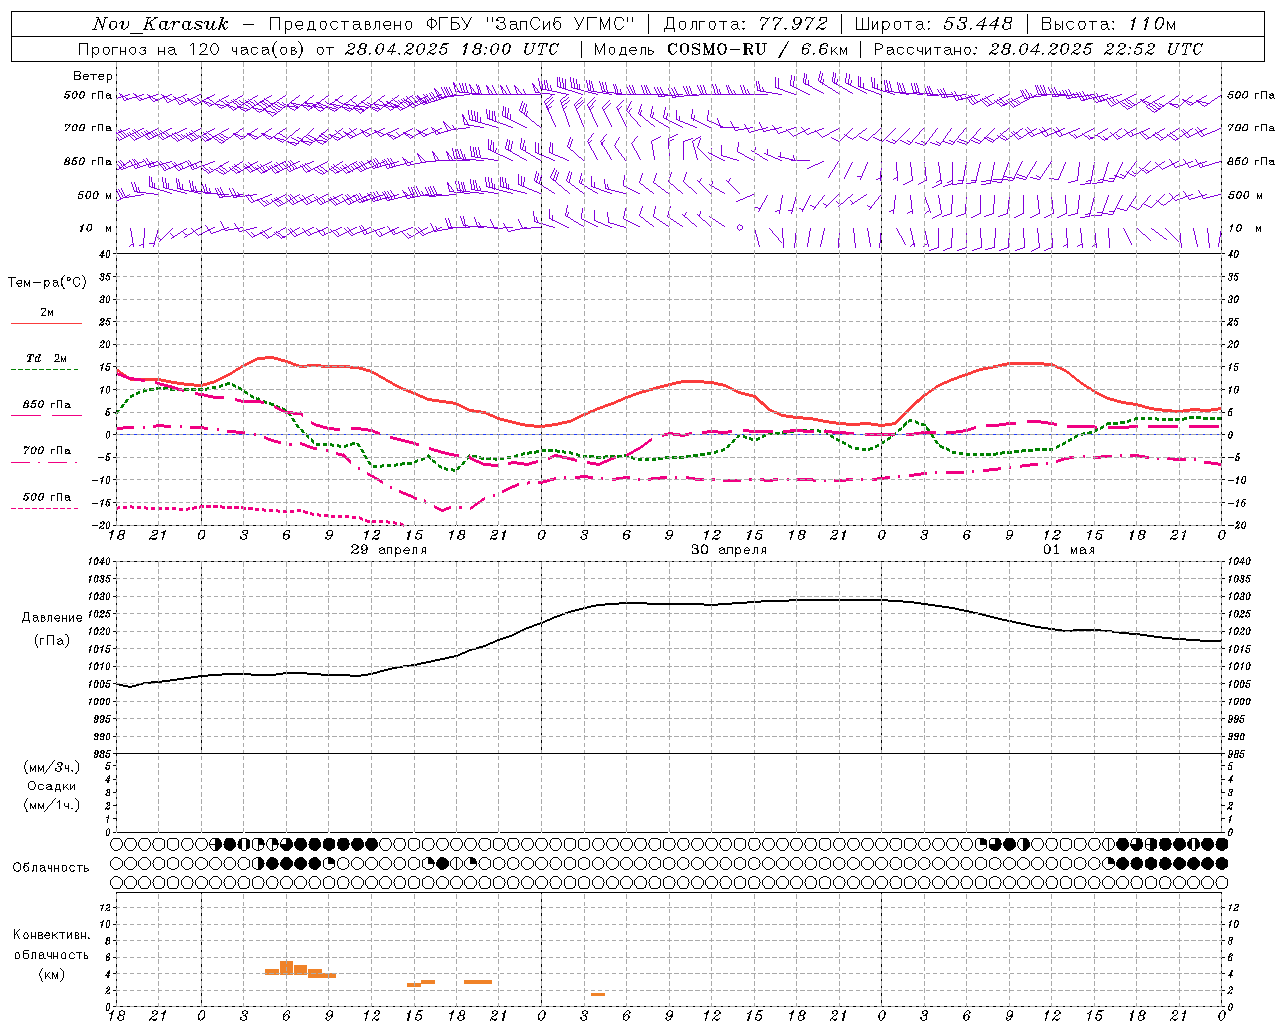Click 985 on the right pressure axis
The height and width of the screenshot is (1024, 1280).
[x=1237, y=754]
